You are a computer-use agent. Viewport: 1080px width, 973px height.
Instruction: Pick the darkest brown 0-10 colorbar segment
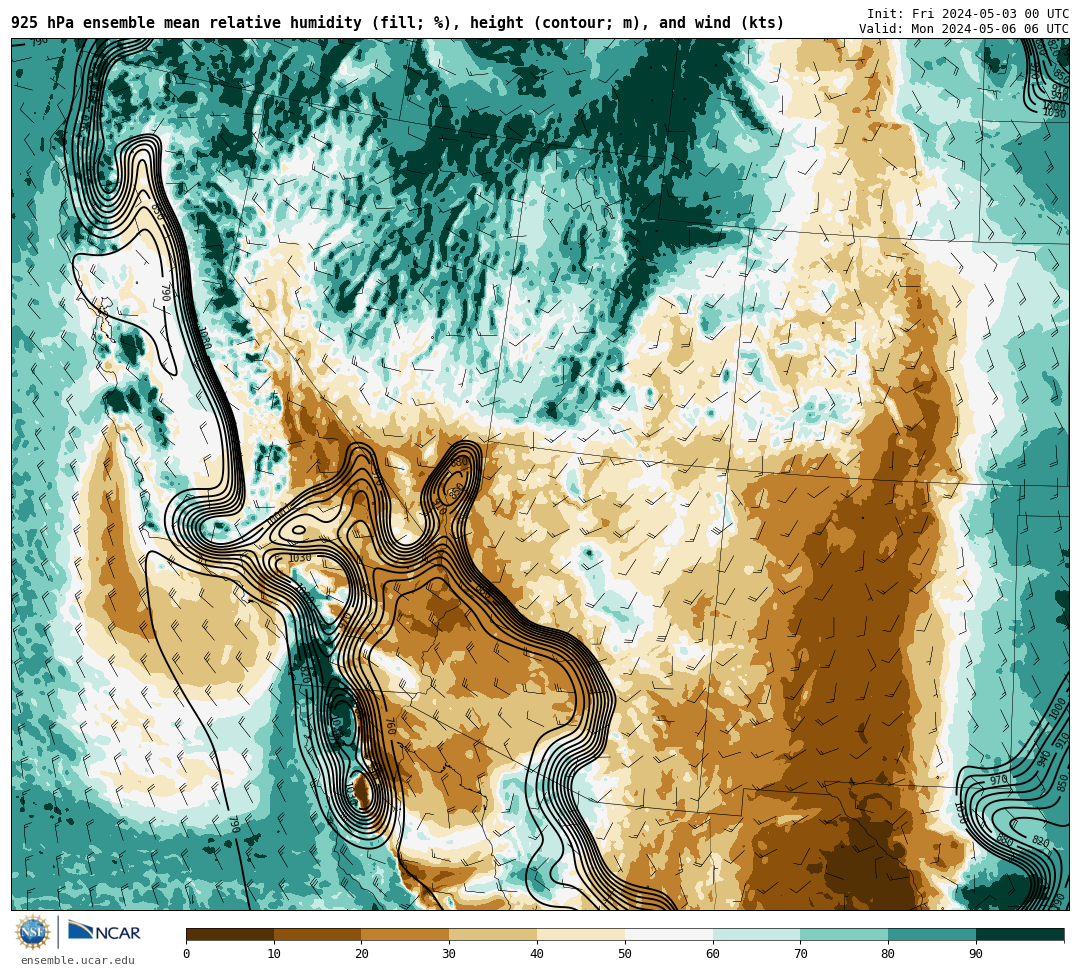click(230, 934)
